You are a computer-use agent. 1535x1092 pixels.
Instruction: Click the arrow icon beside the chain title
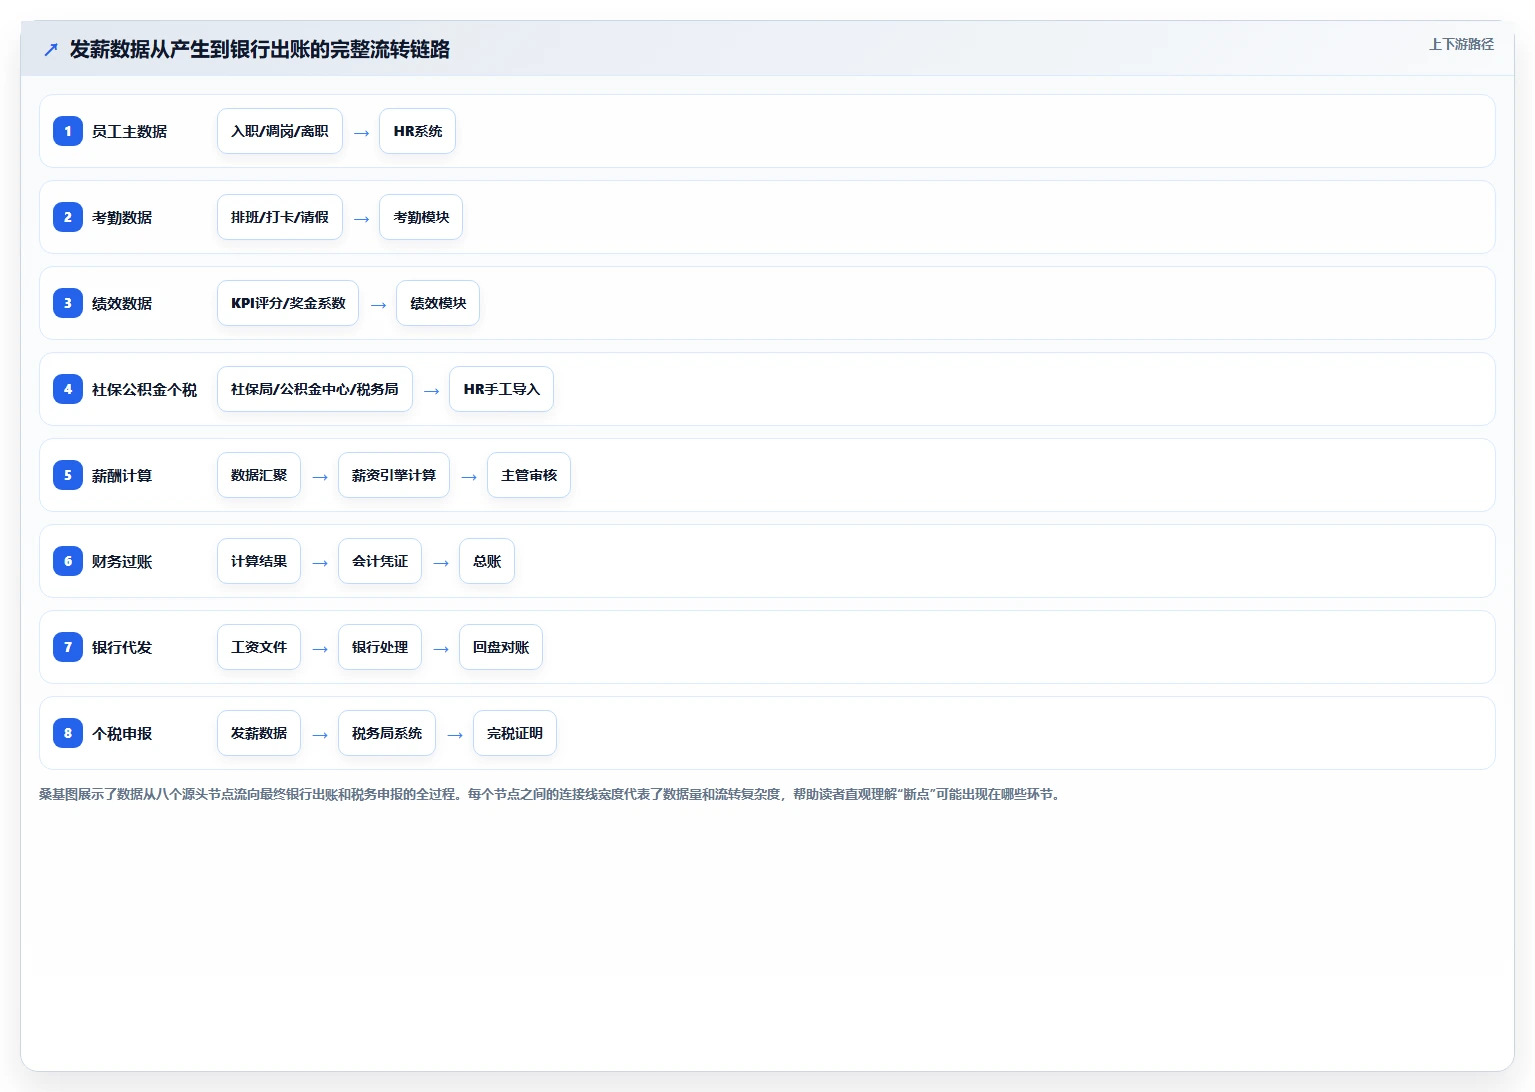[51, 49]
